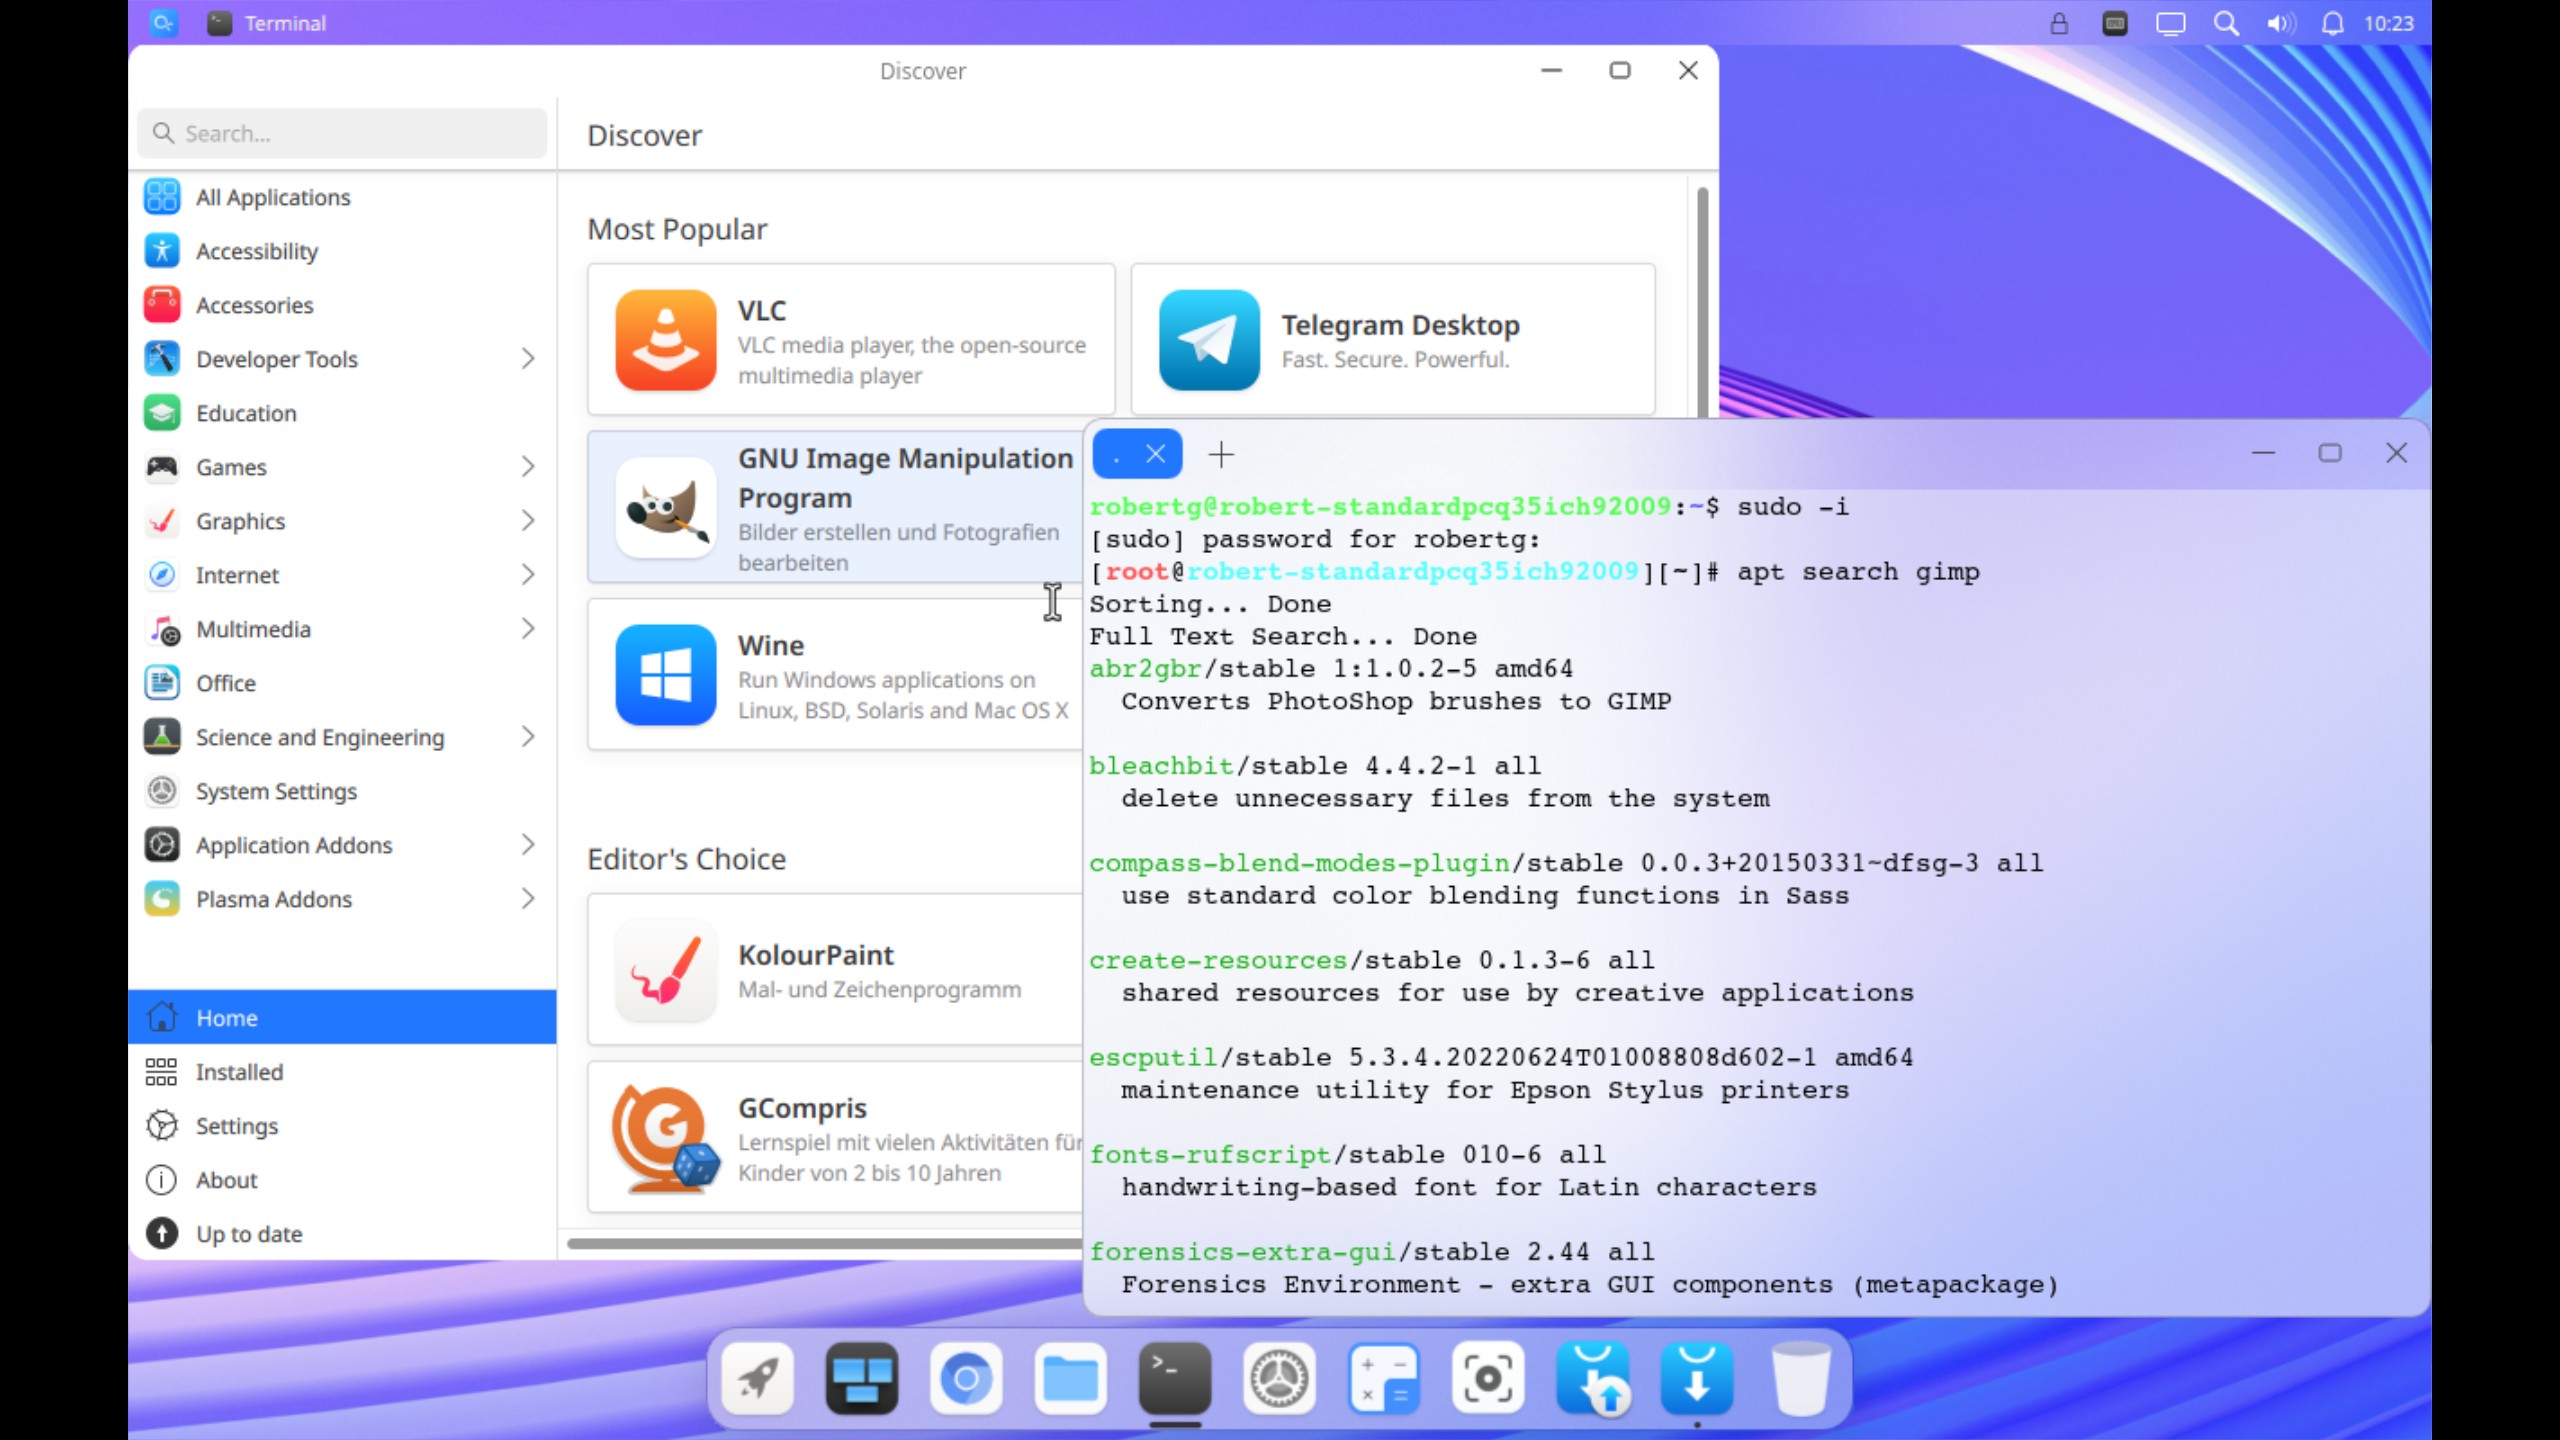Open the KolourPaint card title

point(816,954)
